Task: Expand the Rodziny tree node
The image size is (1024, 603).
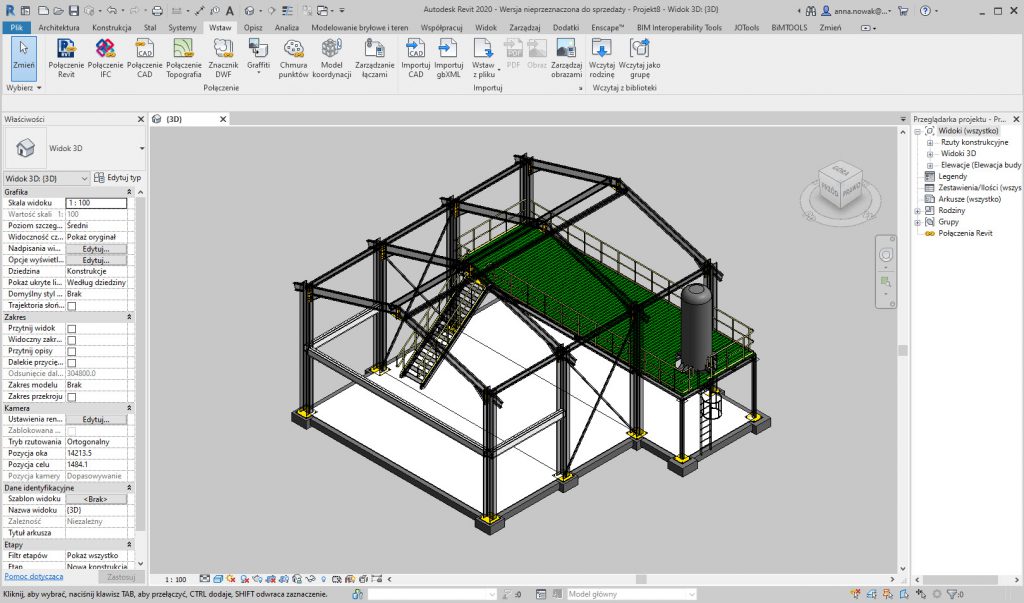Action: pyautogui.click(x=918, y=211)
